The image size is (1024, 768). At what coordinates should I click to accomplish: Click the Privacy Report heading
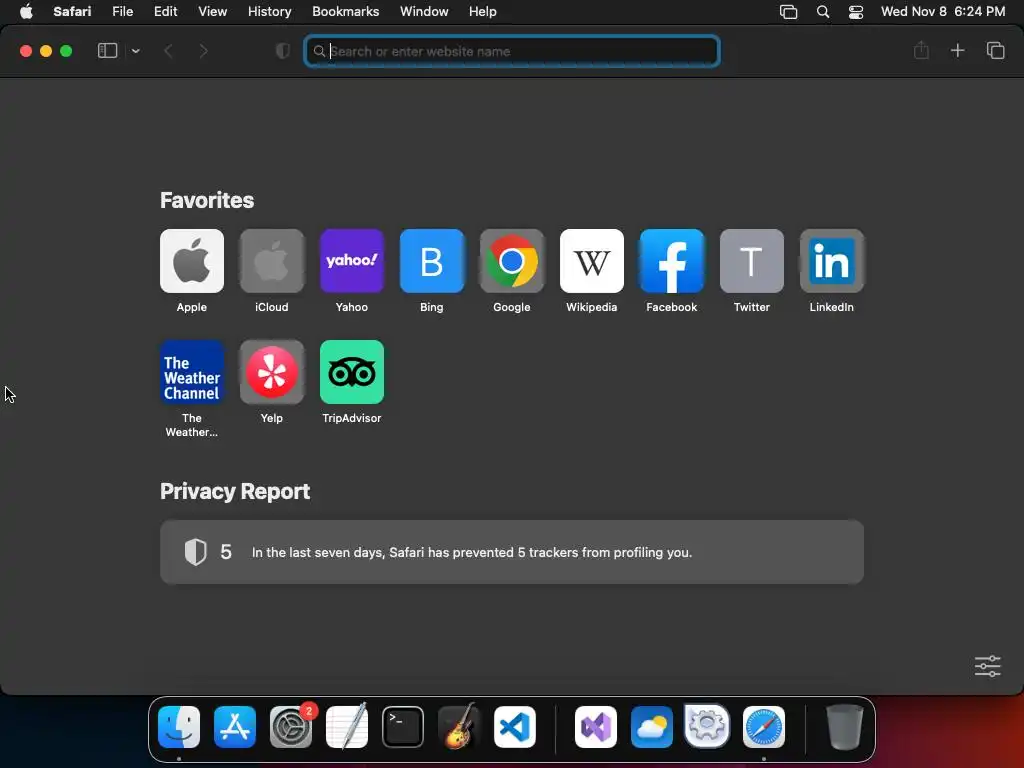(235, 491)
